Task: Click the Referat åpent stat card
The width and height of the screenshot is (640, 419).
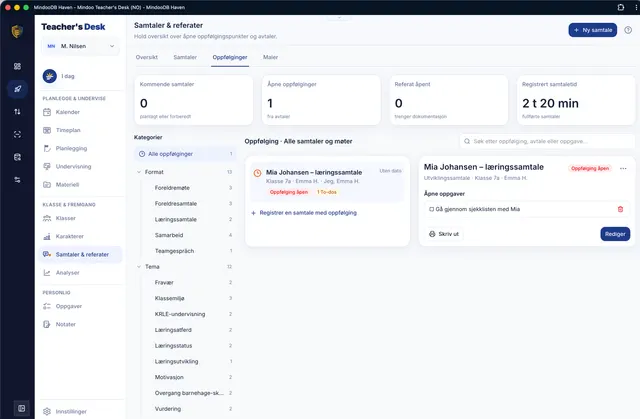Action: coord(449,100)
